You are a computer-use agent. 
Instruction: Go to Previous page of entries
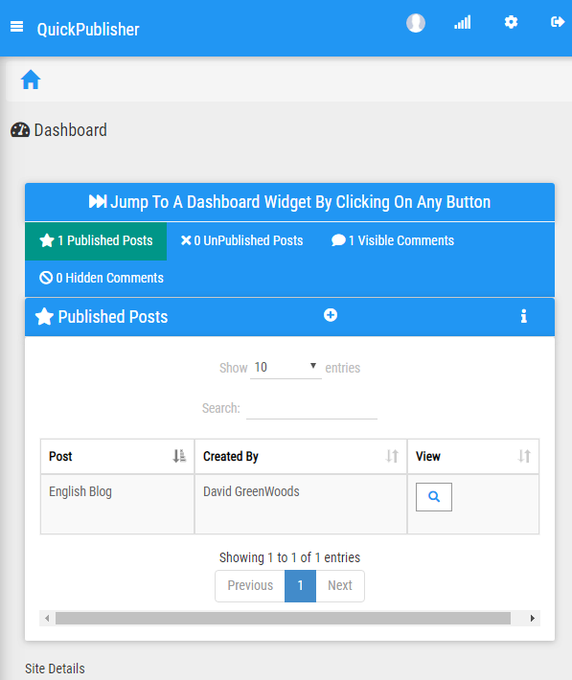click(250, 586)
